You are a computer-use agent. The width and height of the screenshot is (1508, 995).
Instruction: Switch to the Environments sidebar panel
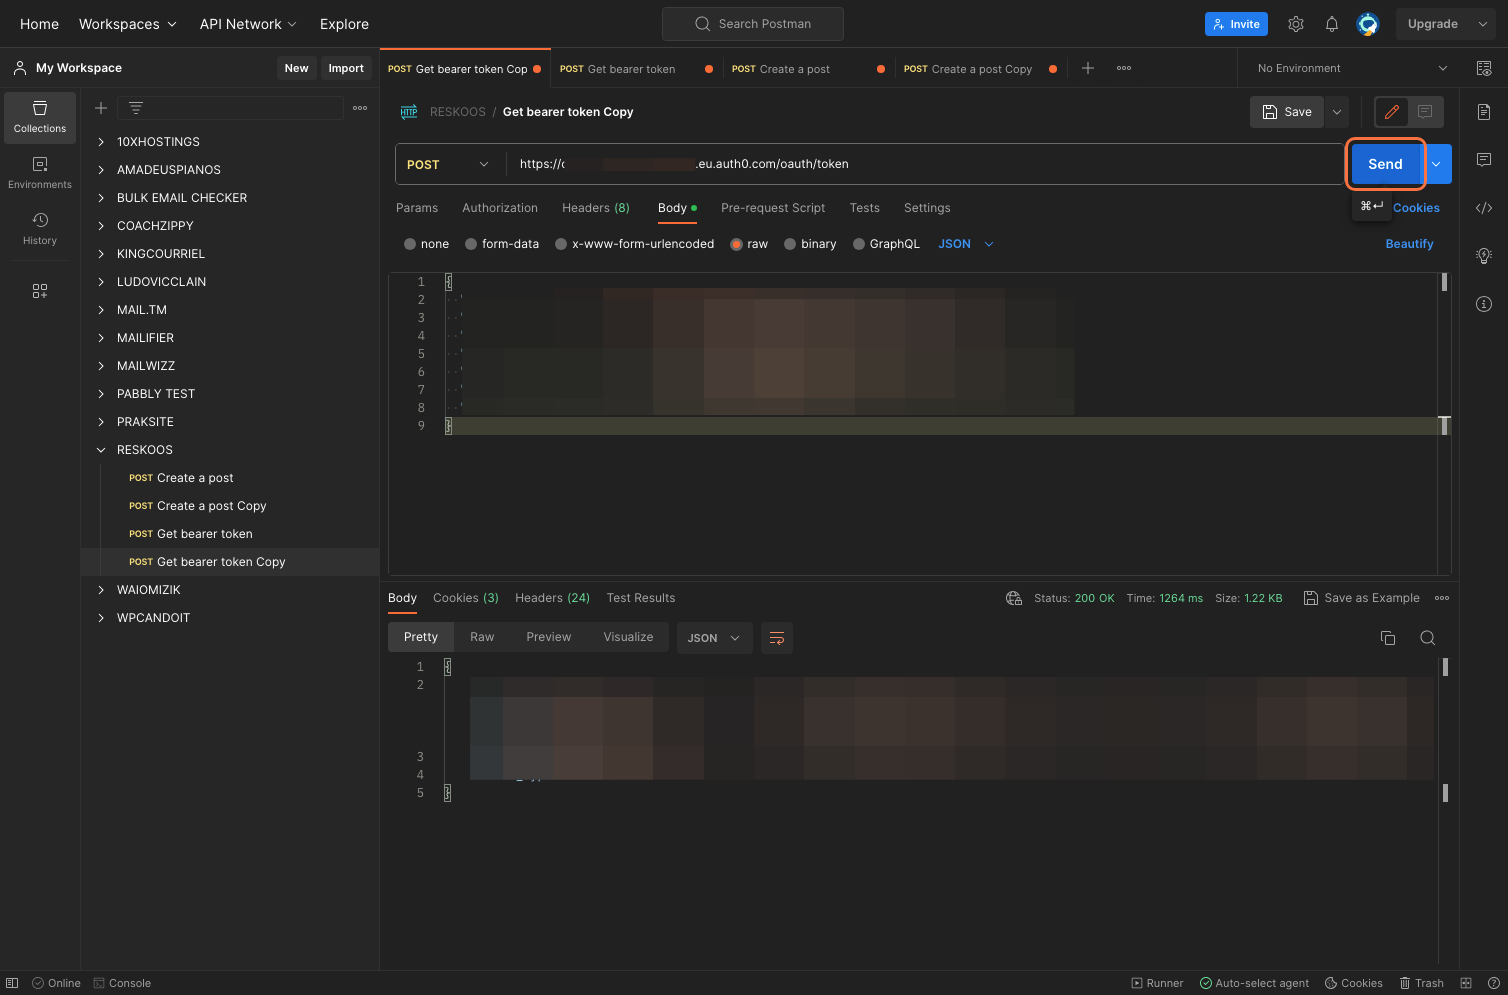click(40, 173)
